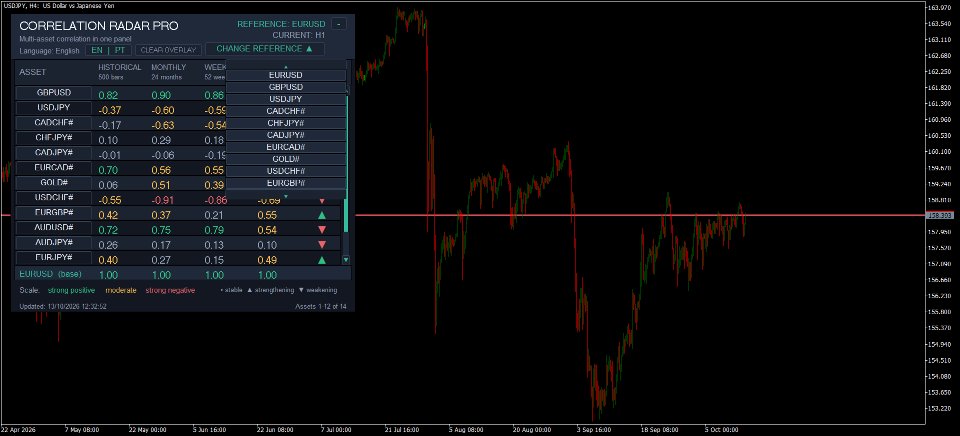960x436 pixels.
Task: Click the HISTORICAL column header
Action: point(120,67)
